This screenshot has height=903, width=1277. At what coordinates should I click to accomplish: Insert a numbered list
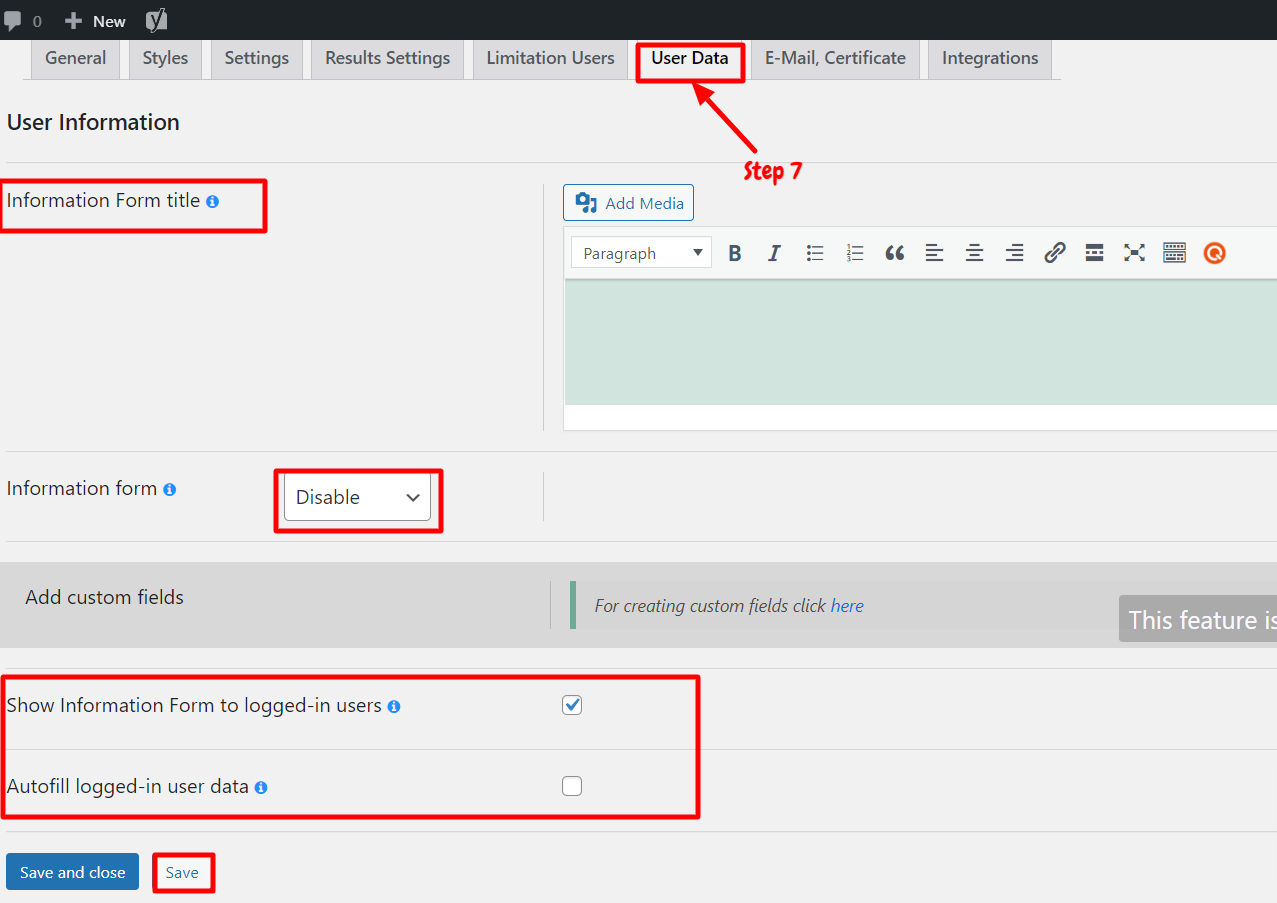tap(855, 253)
